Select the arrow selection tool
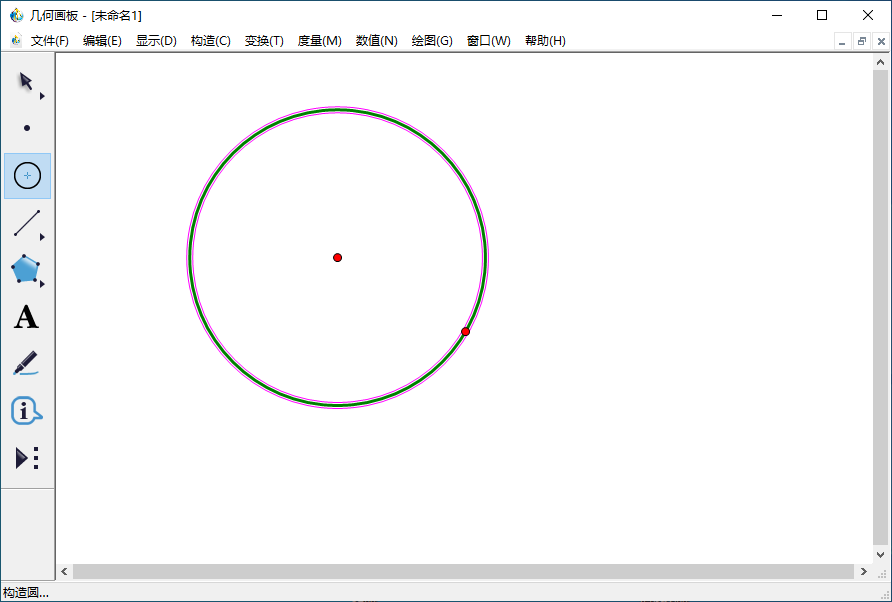Screen dimensions: 892x602 click(26, 81)
